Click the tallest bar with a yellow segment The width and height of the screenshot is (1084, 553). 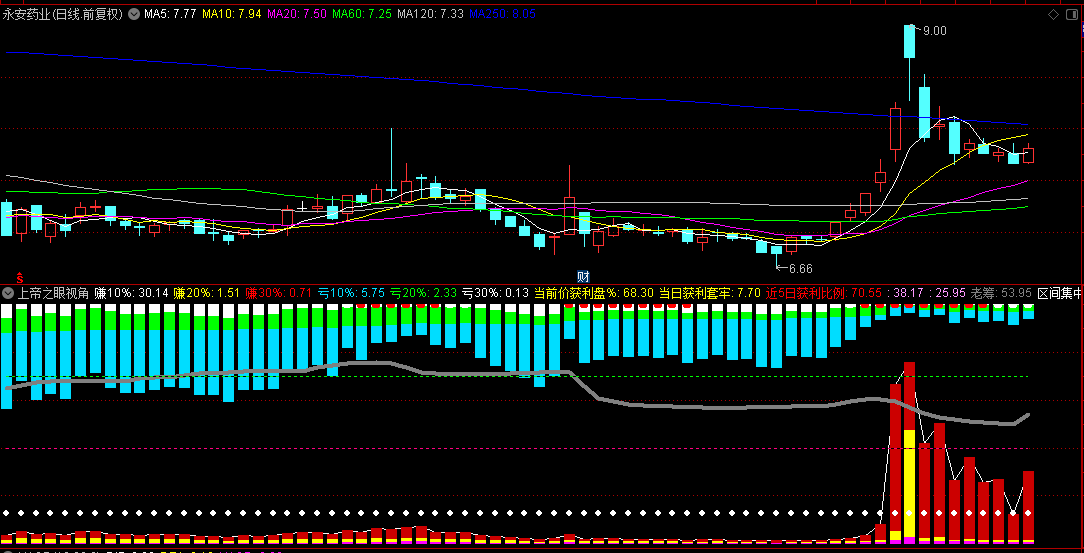click(x=909, y=452)
